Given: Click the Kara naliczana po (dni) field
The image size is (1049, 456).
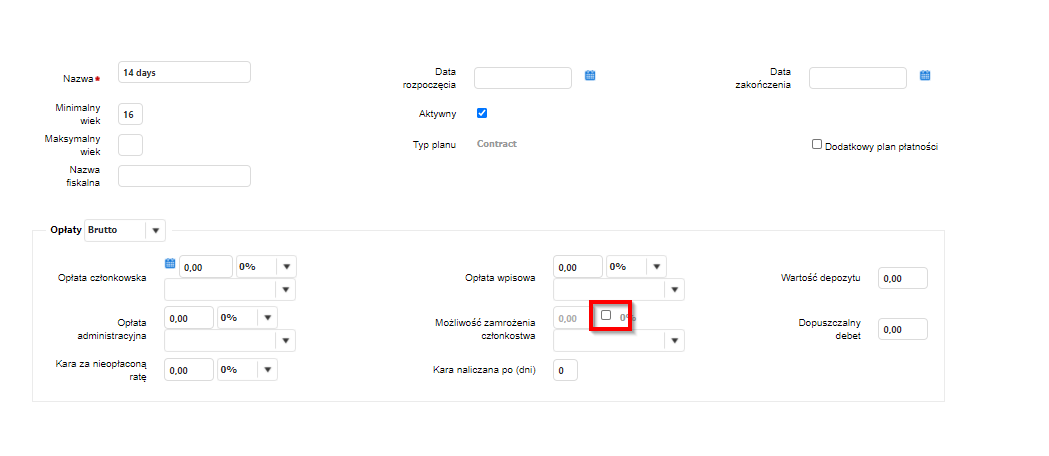Looking at the screenshot, I should tap(565, 371).
